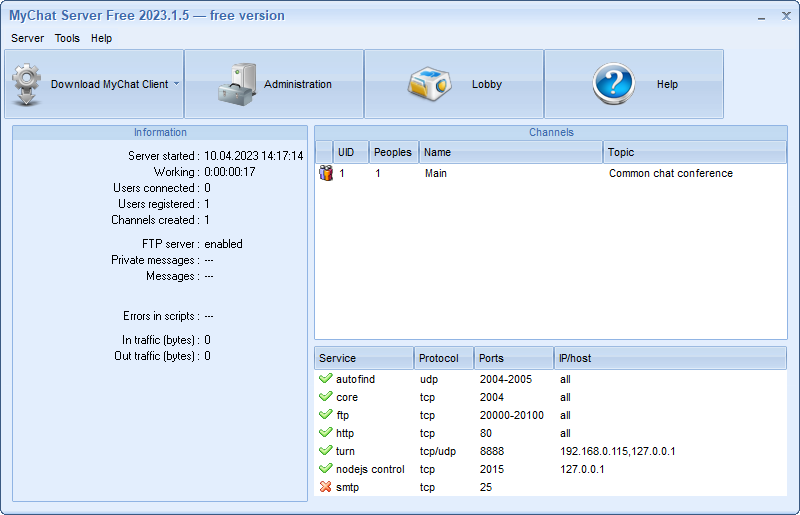Click the 'tcp/udp' protocol cell
This screenshot has width=800, height=515.
438,451
